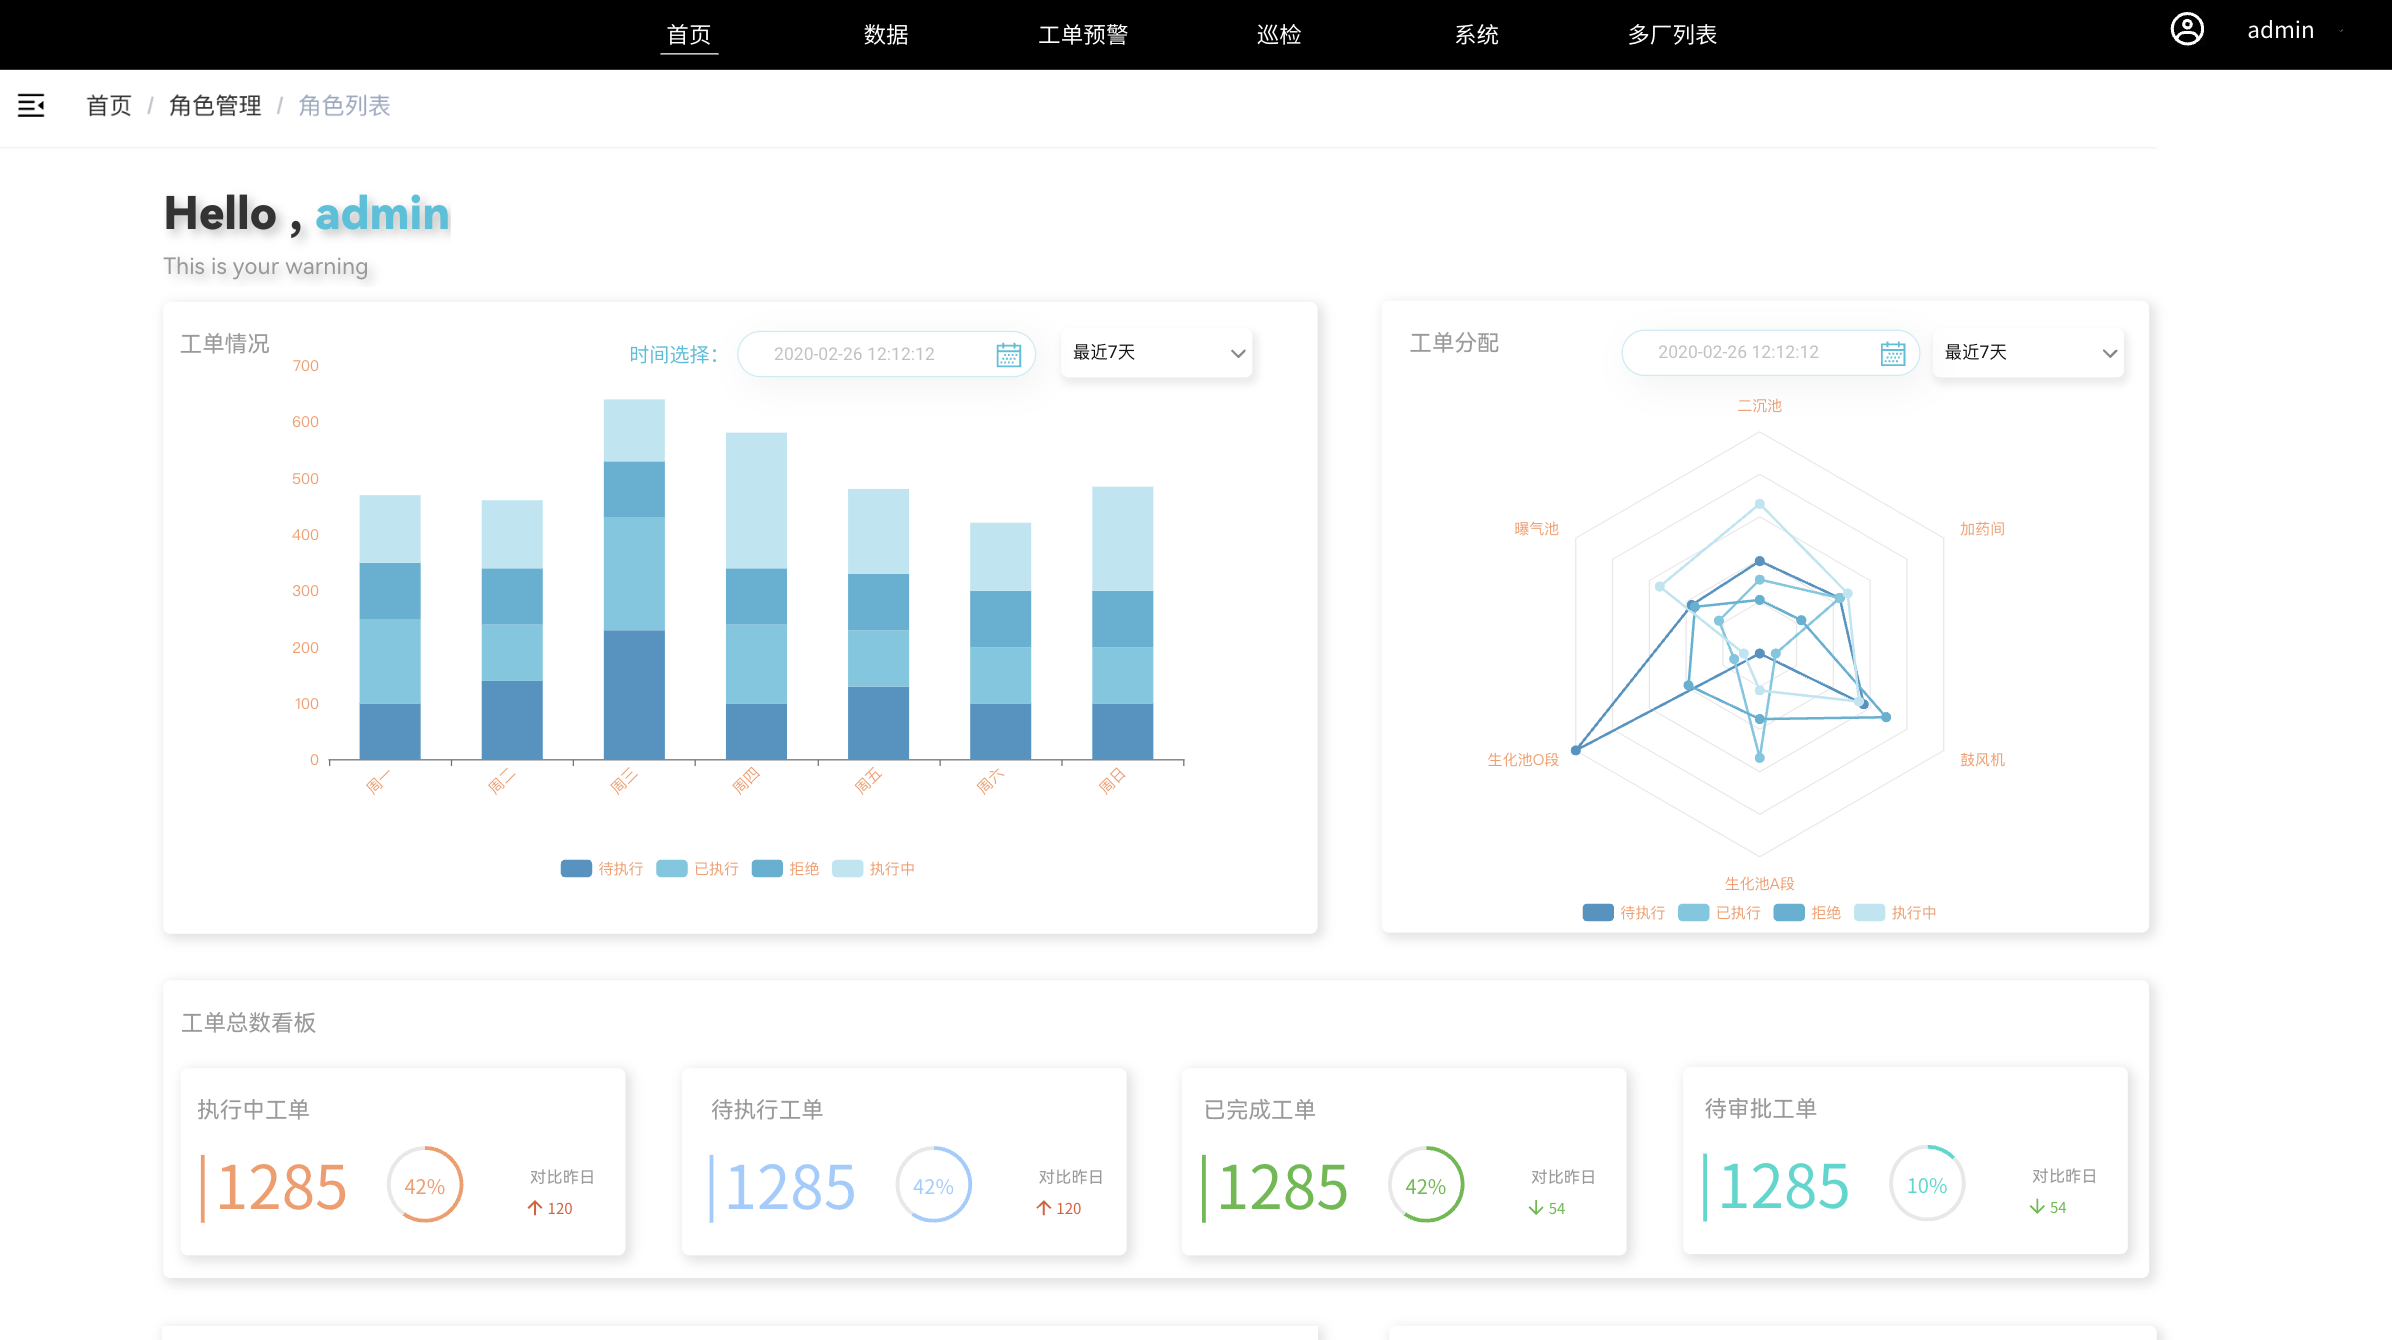
Task: Click up arrow 120 in 待执行工单 card
Action: [x=1058, y=1208]
